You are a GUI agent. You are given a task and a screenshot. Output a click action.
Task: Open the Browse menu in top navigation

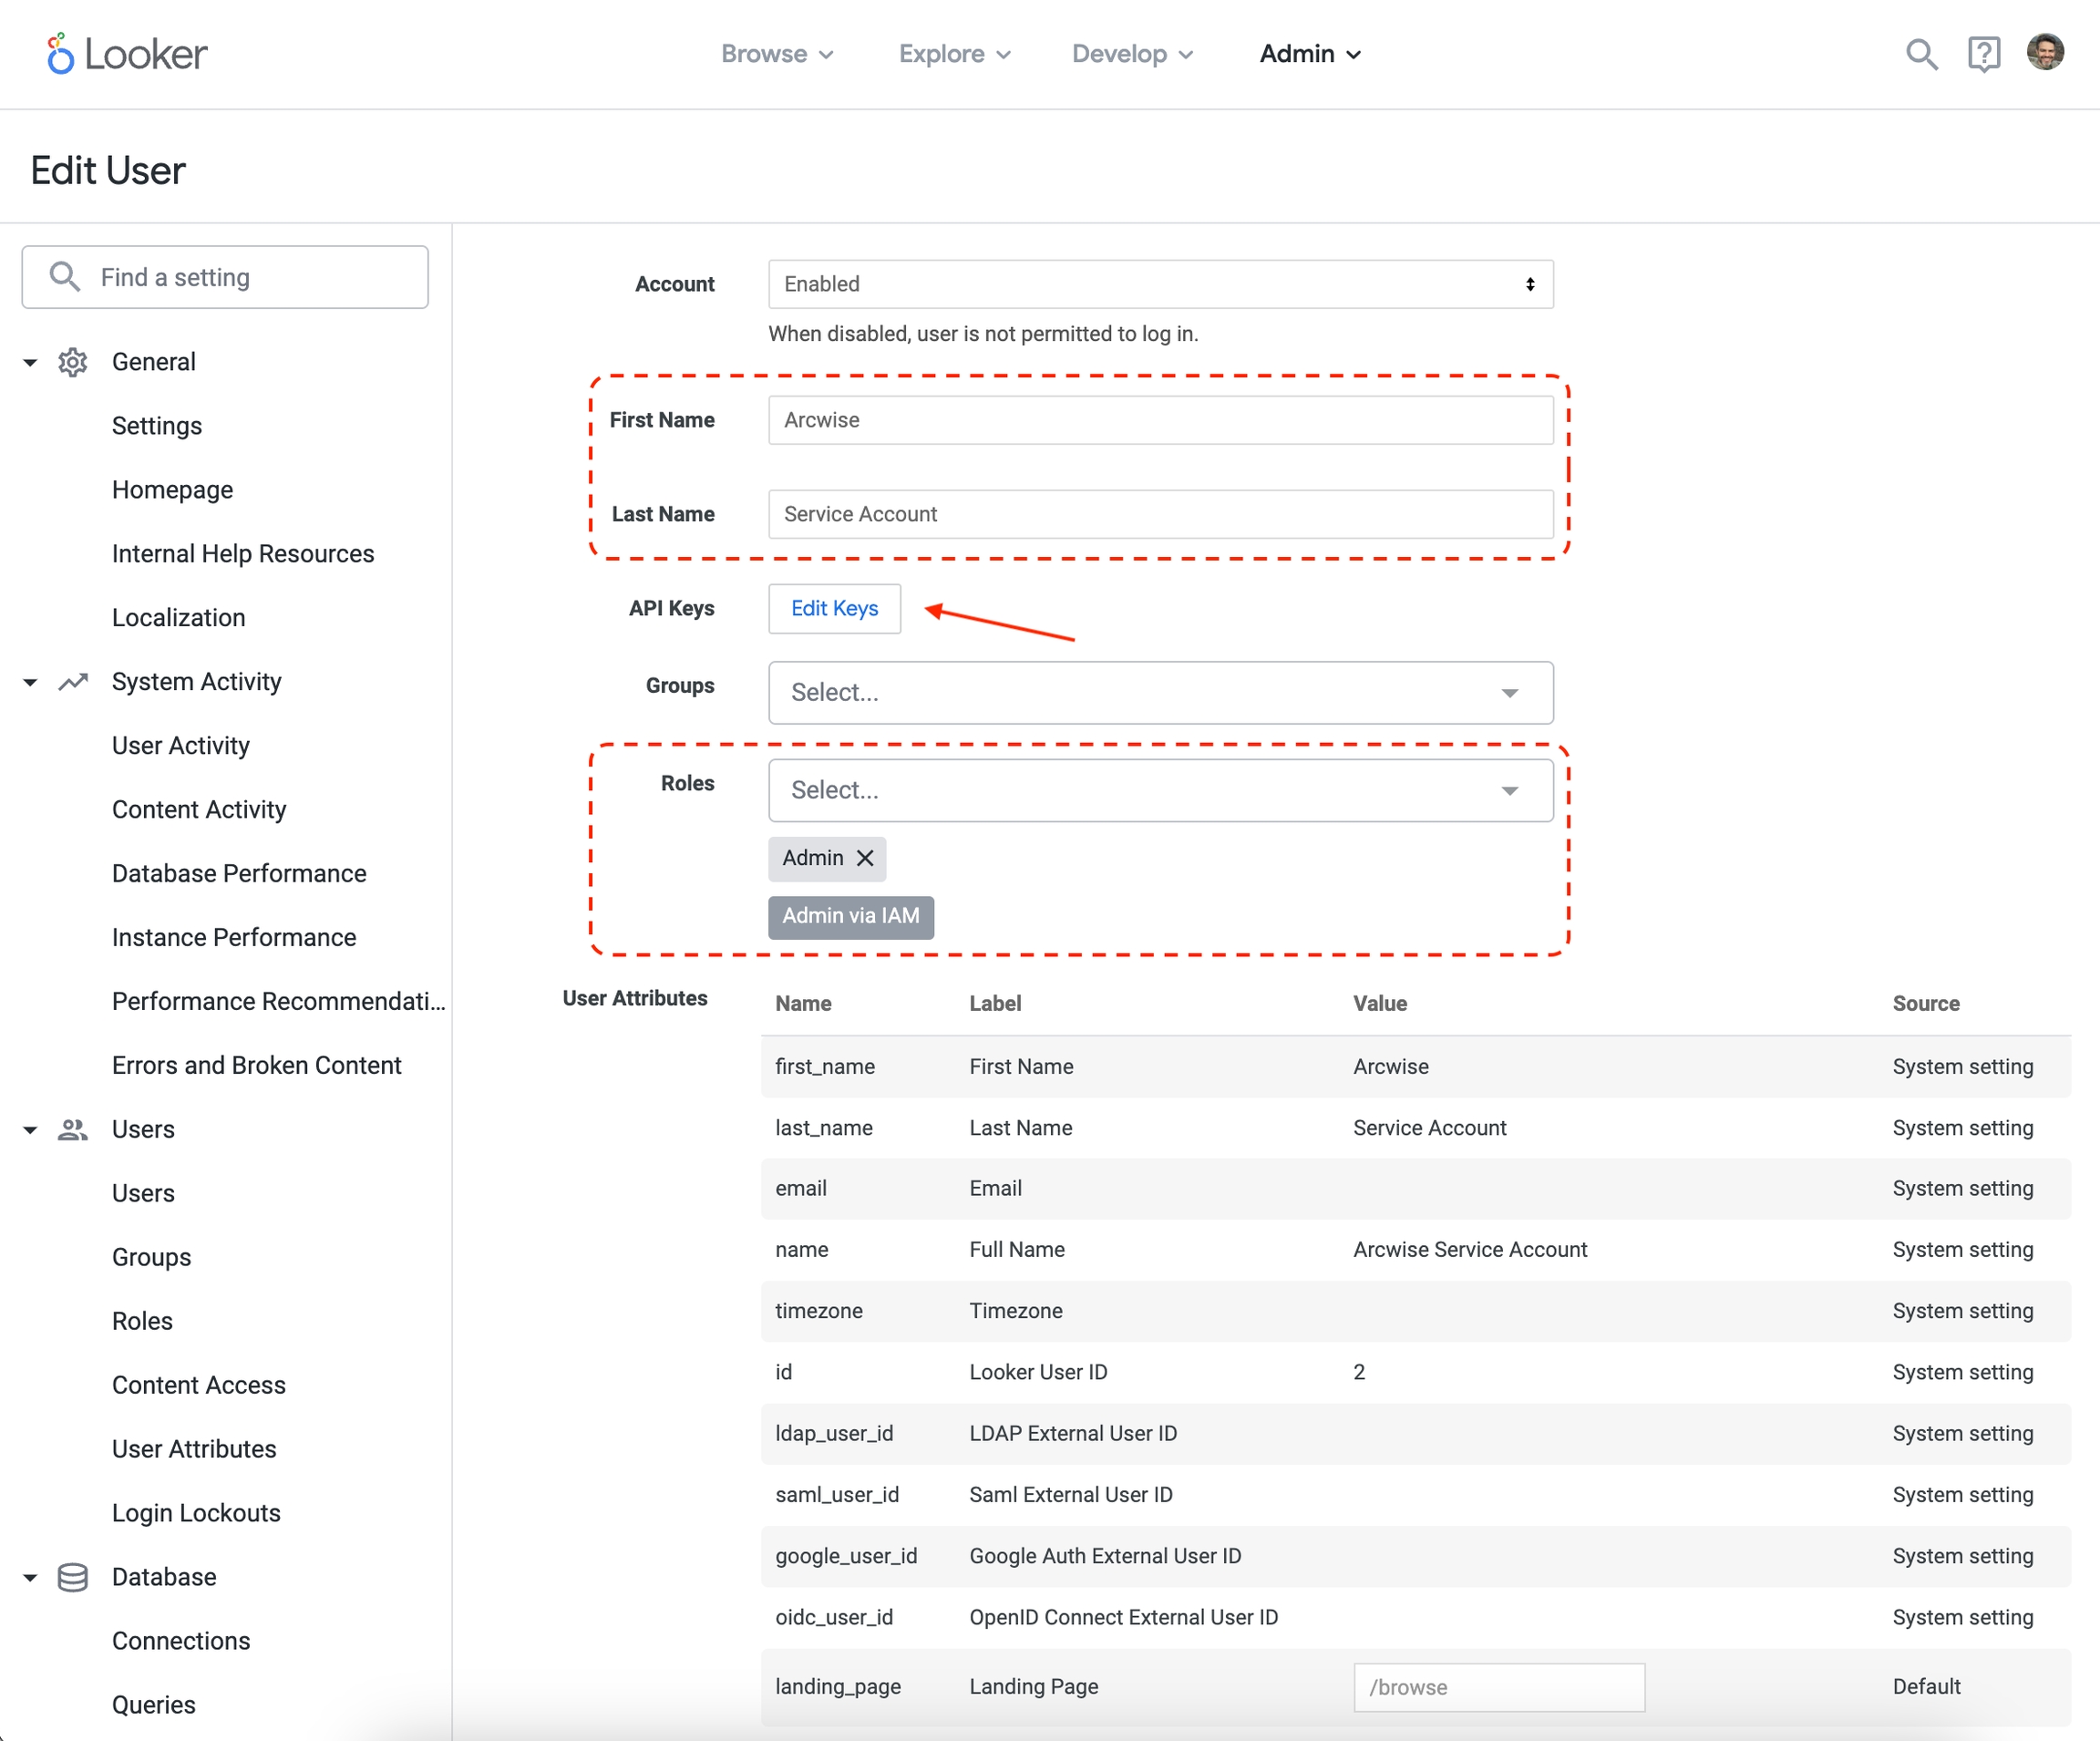click(776, 54)
